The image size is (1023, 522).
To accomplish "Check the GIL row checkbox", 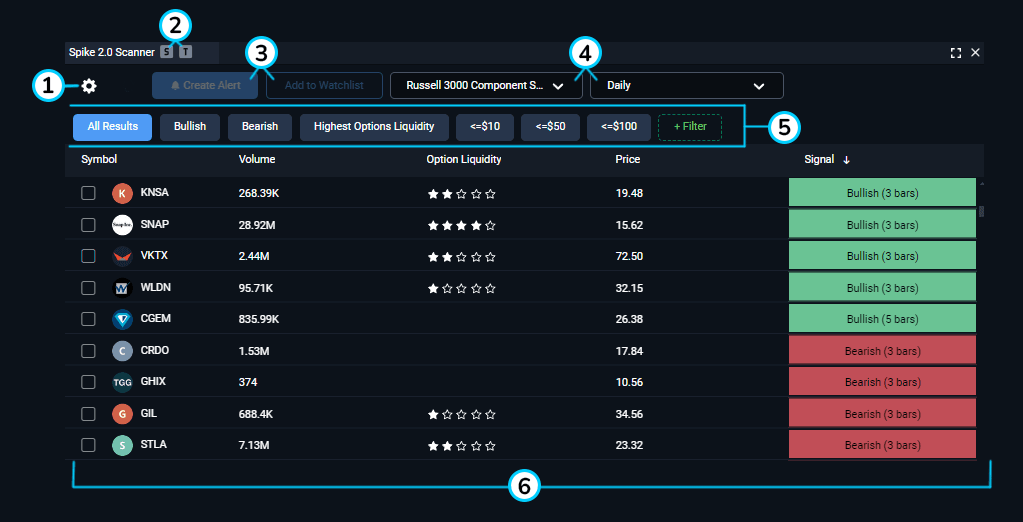I will 88,414.
